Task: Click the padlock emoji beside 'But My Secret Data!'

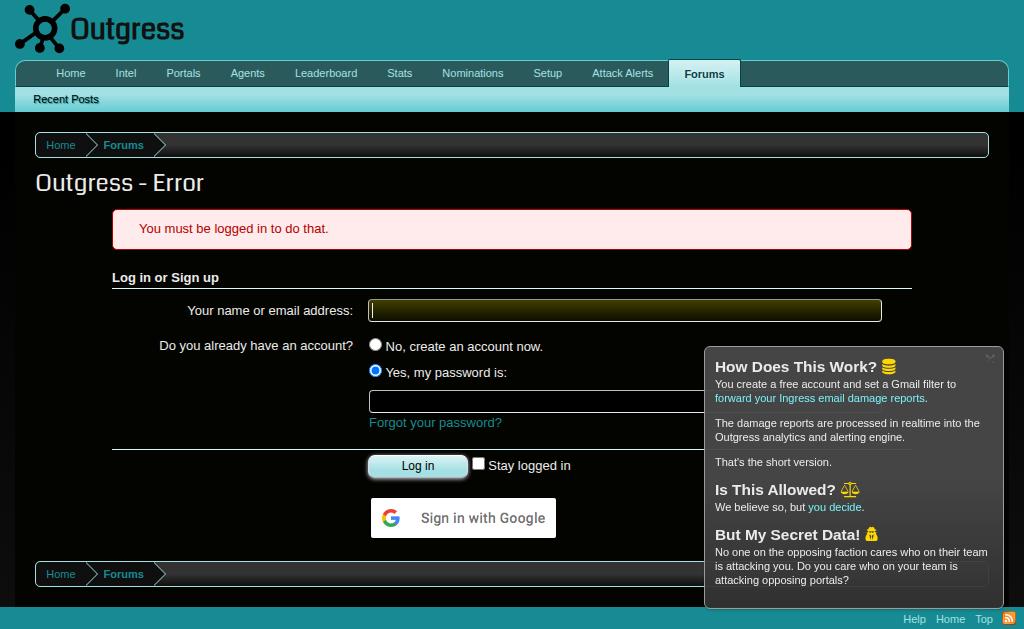Action: [x=870, y=534]
